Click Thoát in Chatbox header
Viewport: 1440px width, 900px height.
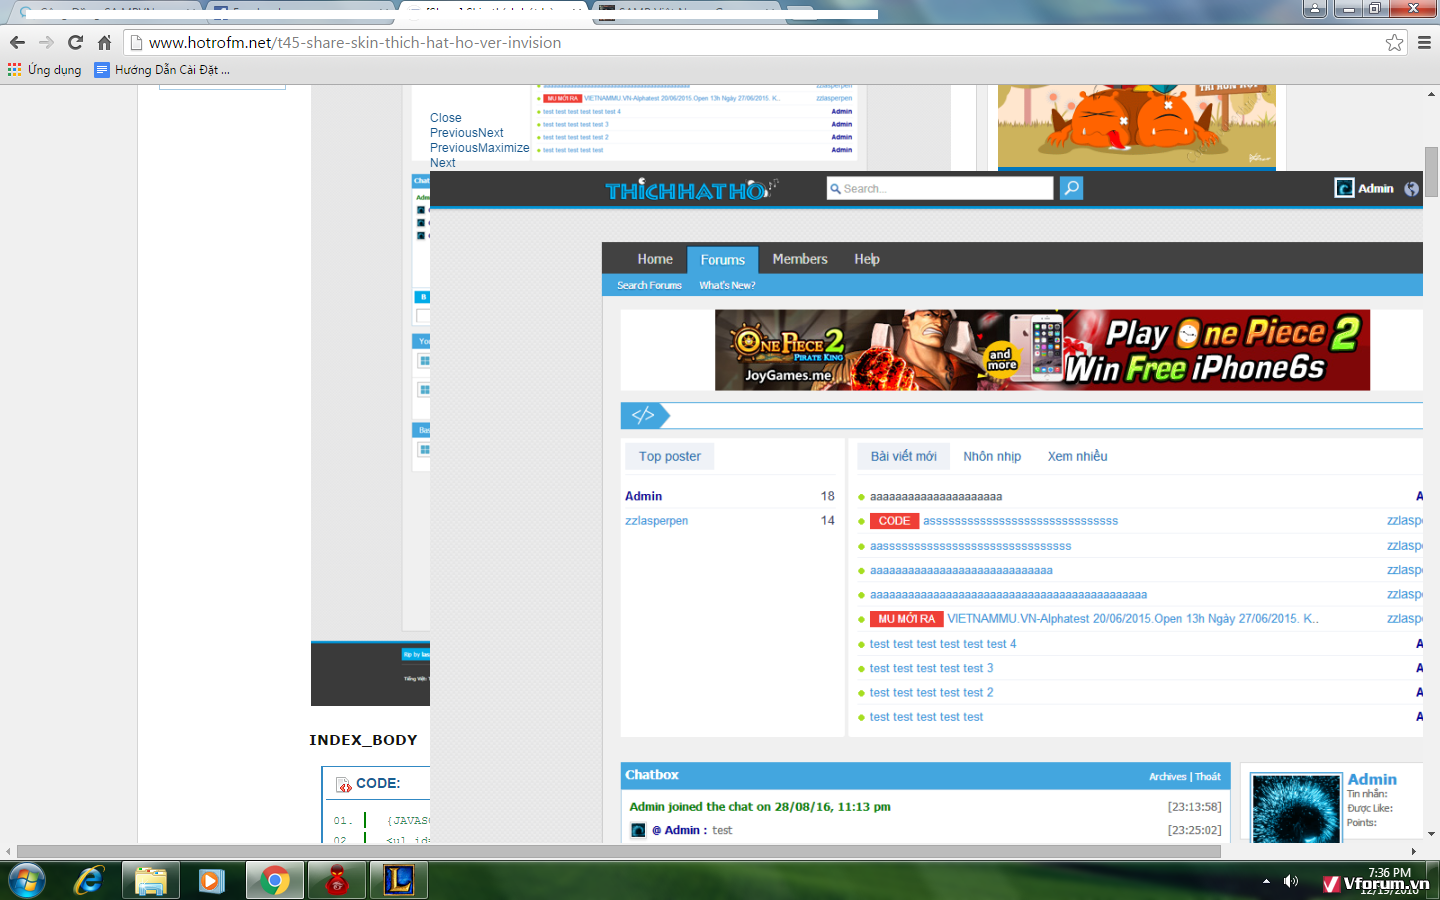(1208, 776)
